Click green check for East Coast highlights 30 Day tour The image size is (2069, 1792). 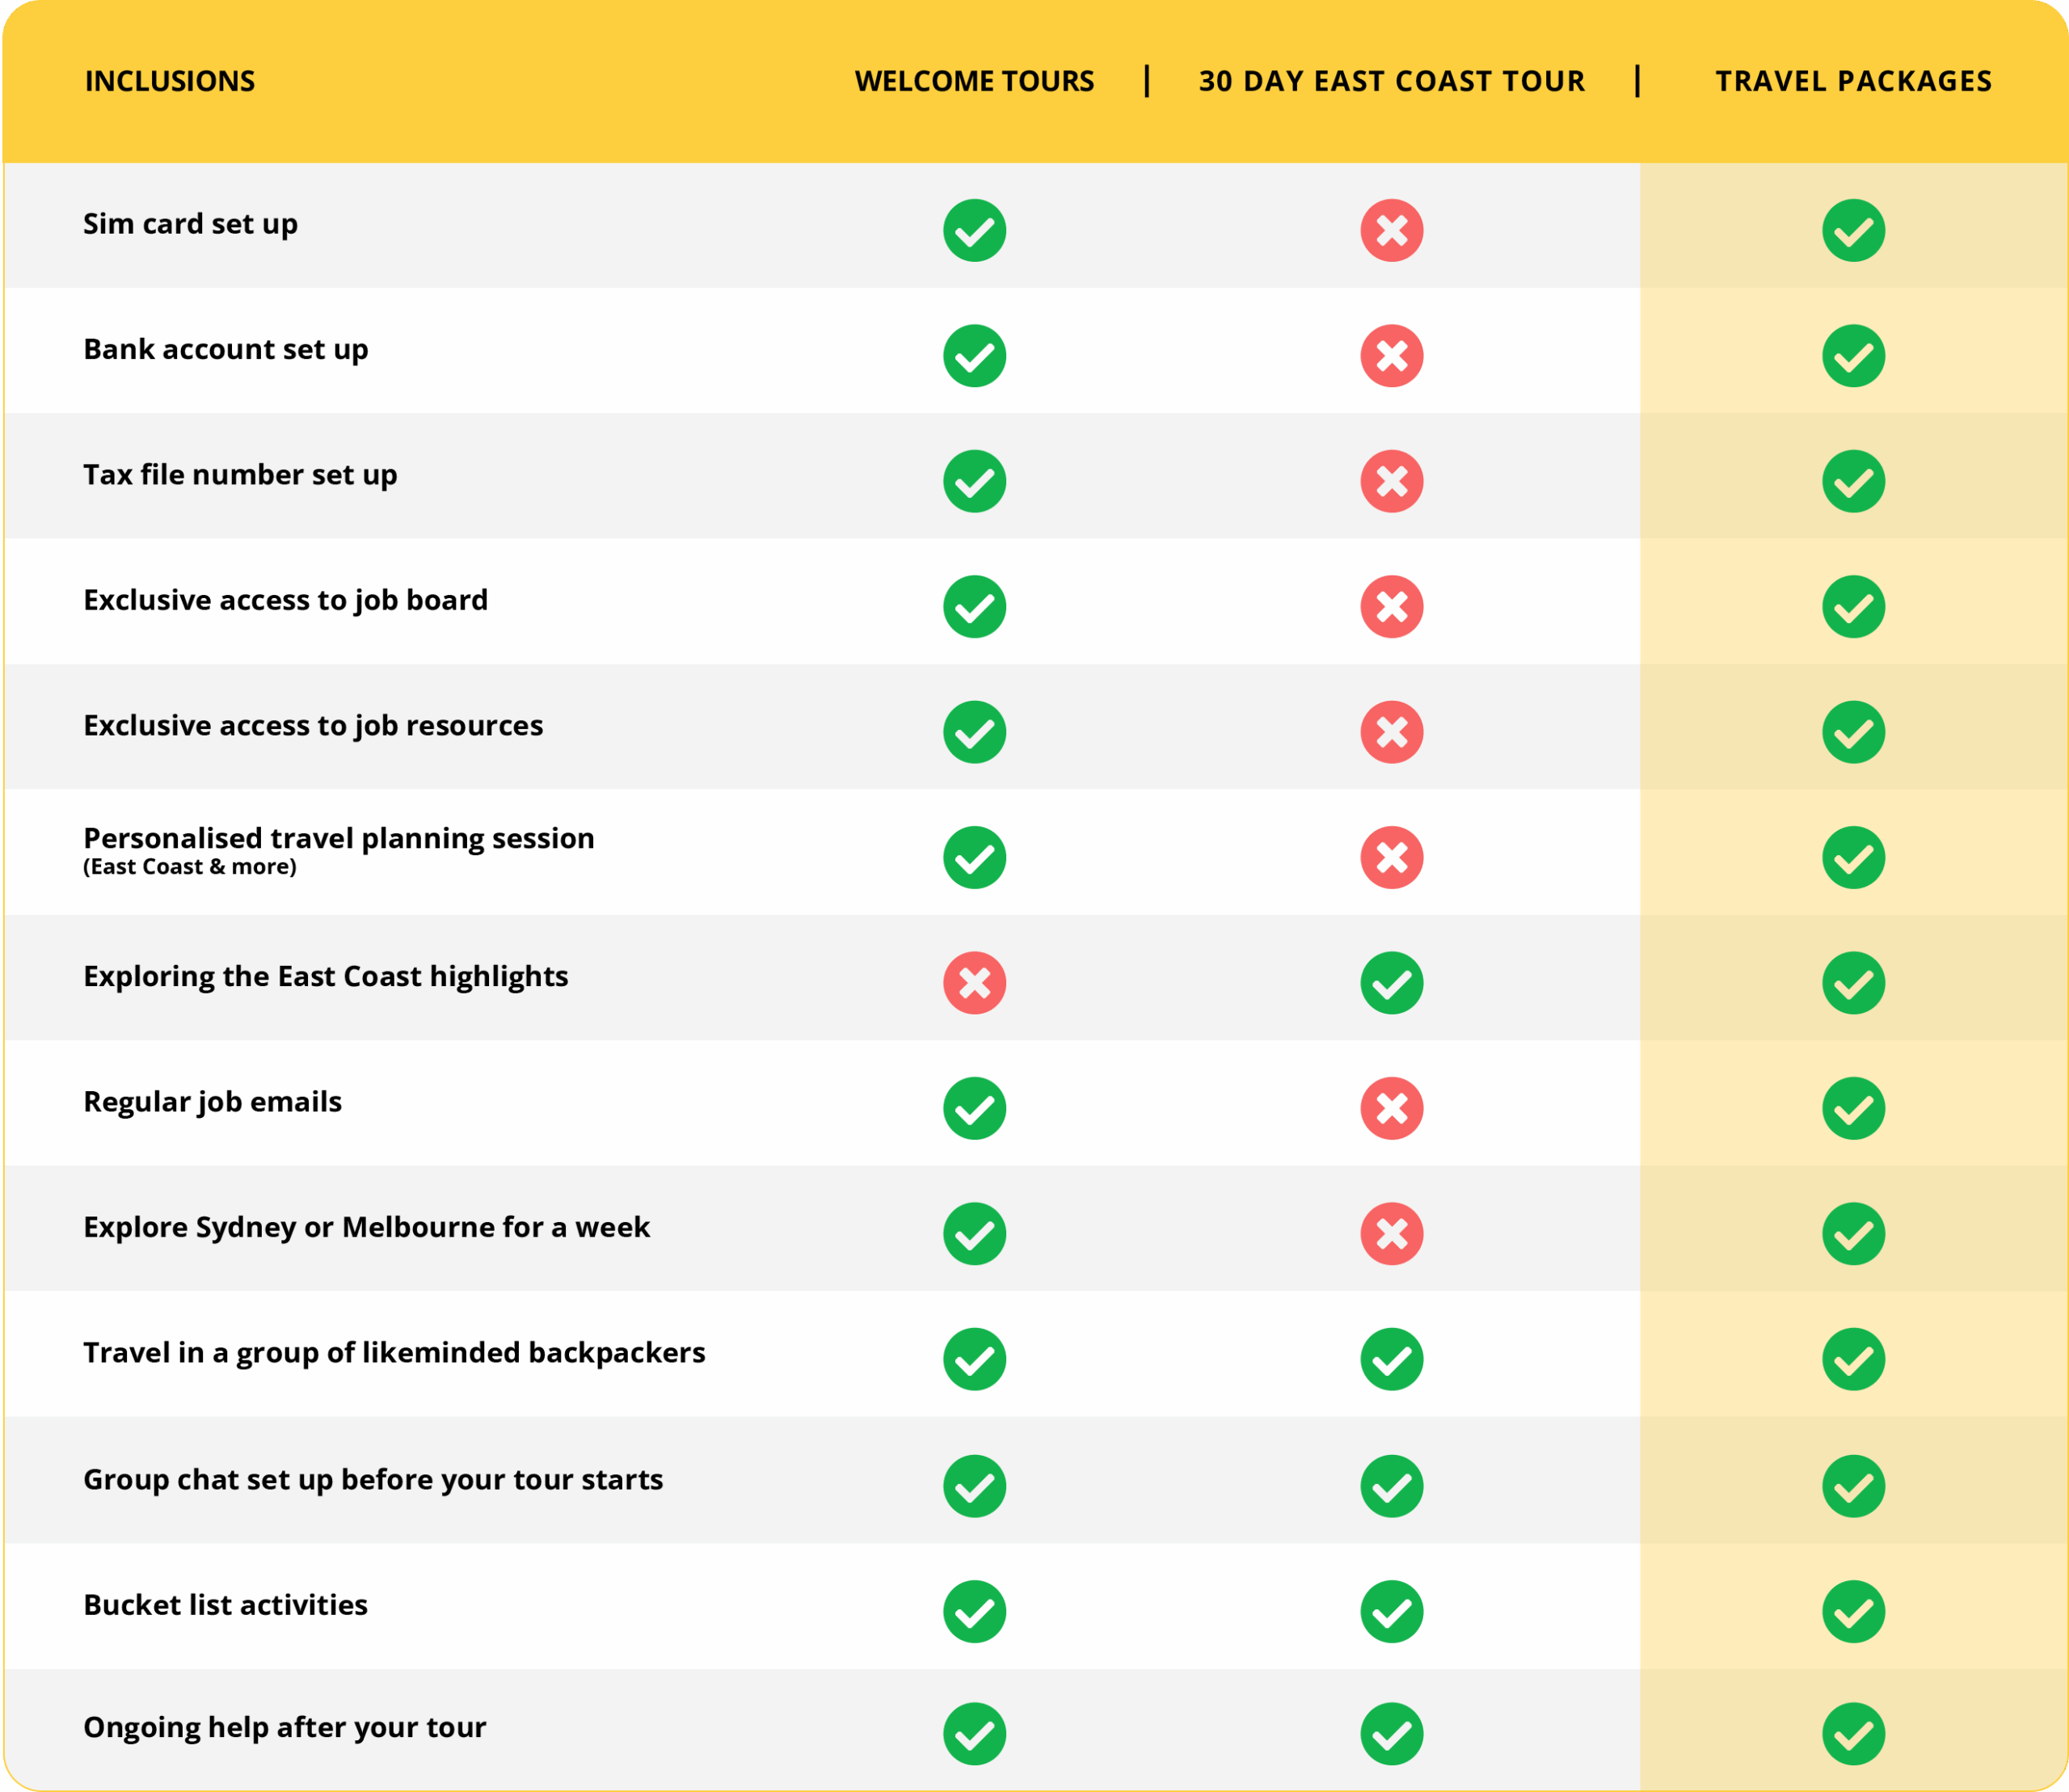1391,983
